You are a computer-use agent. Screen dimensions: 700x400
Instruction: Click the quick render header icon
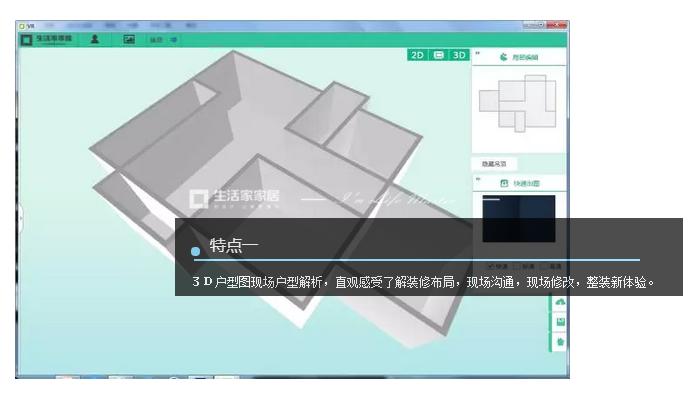pyautogui.click(x=503, y=184)
